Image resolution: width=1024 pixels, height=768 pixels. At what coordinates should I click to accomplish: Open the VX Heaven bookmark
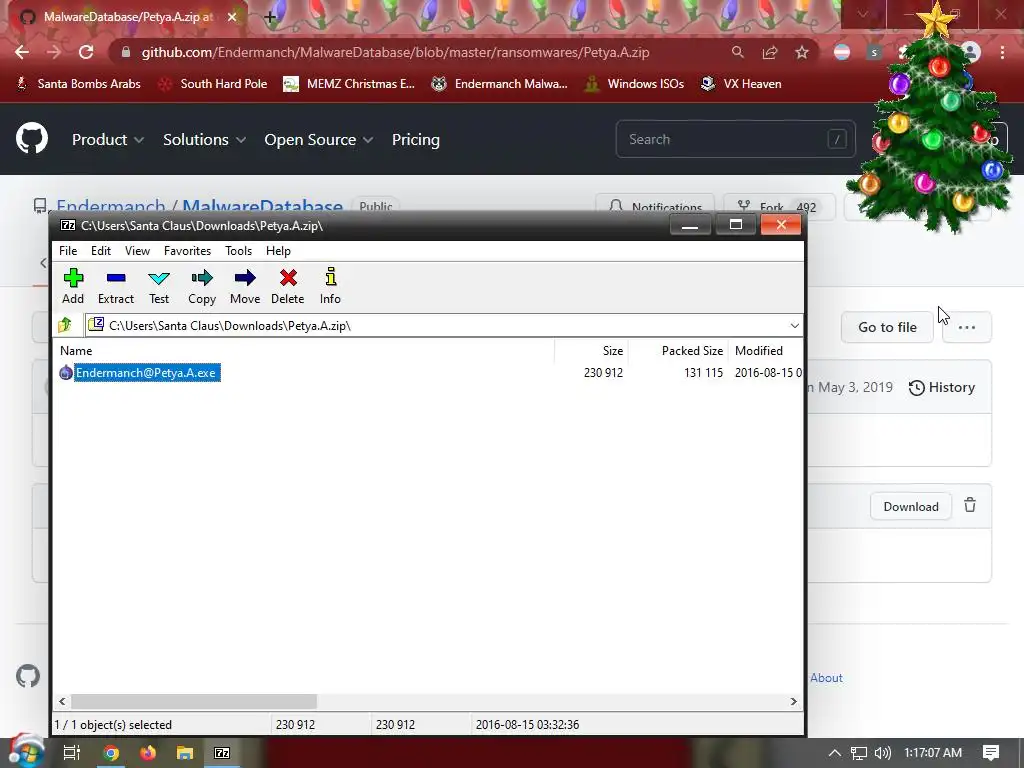[741, 84]
